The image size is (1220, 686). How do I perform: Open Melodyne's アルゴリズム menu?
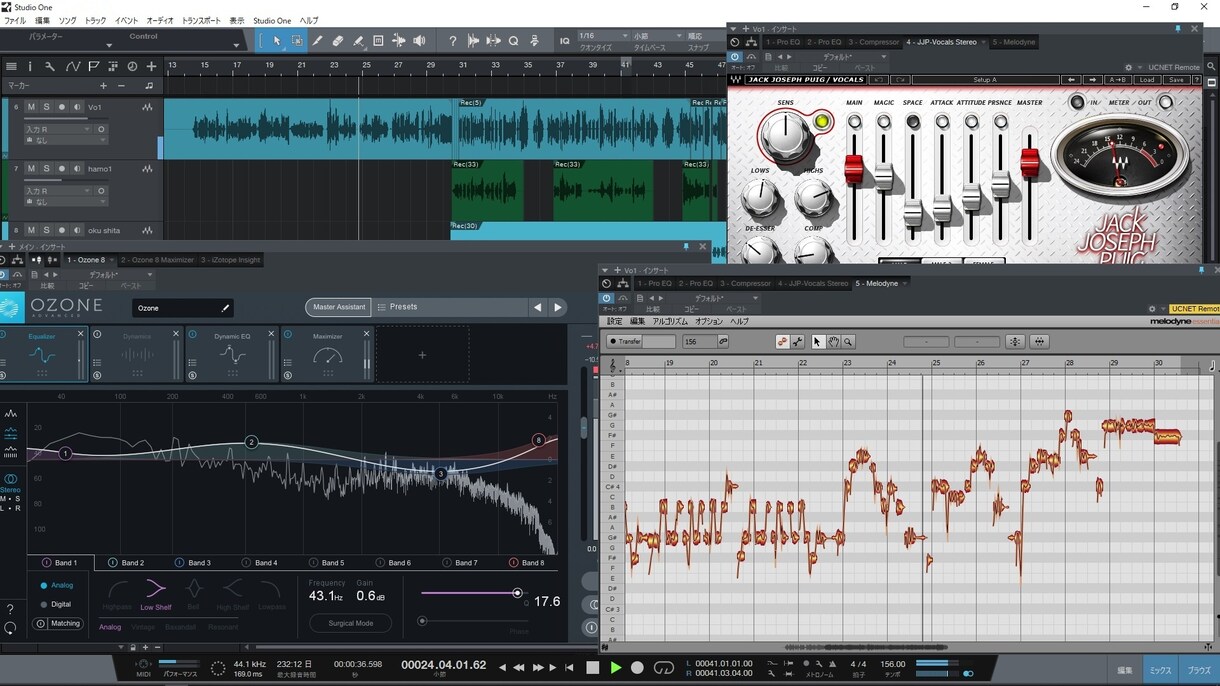coord(670,322)
